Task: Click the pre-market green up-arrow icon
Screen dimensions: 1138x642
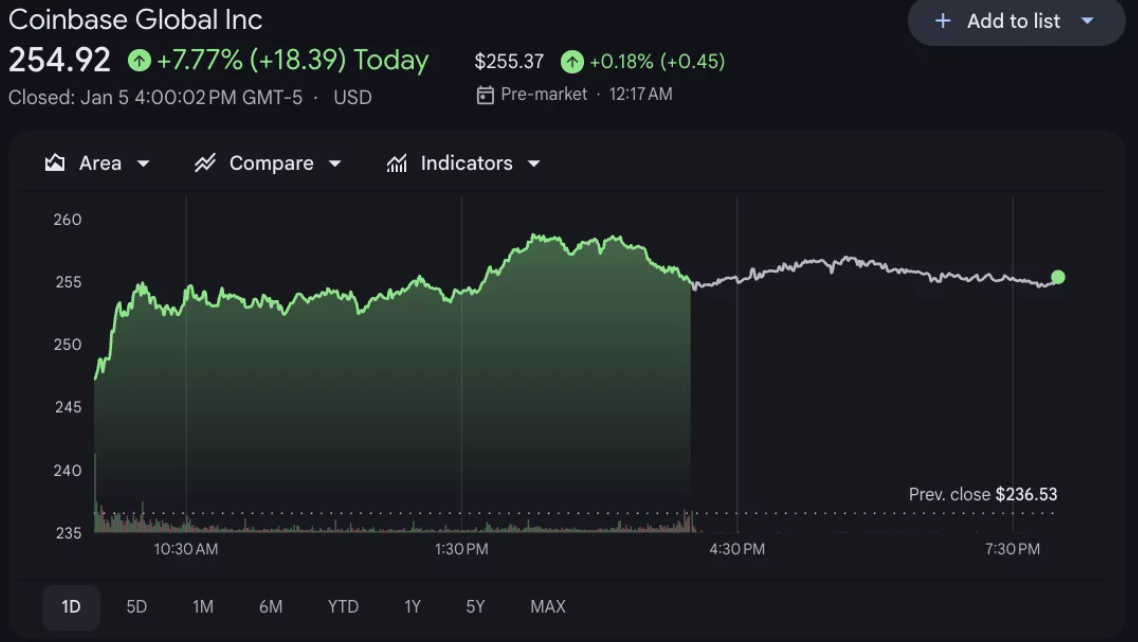Action: 571,62
